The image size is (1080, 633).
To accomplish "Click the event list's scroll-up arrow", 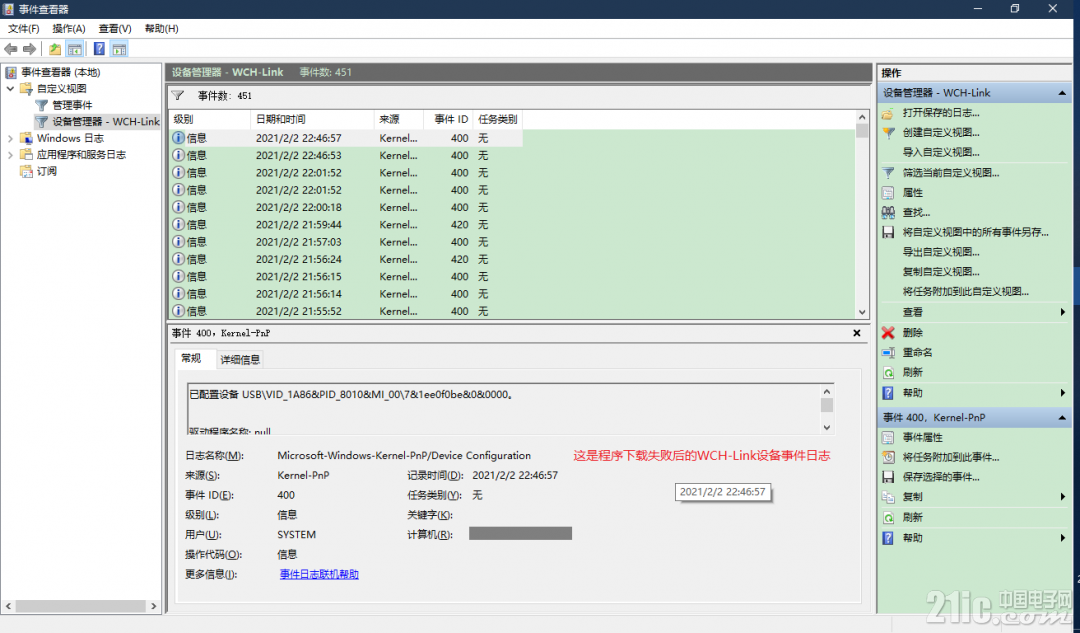I will coord(862,117).
